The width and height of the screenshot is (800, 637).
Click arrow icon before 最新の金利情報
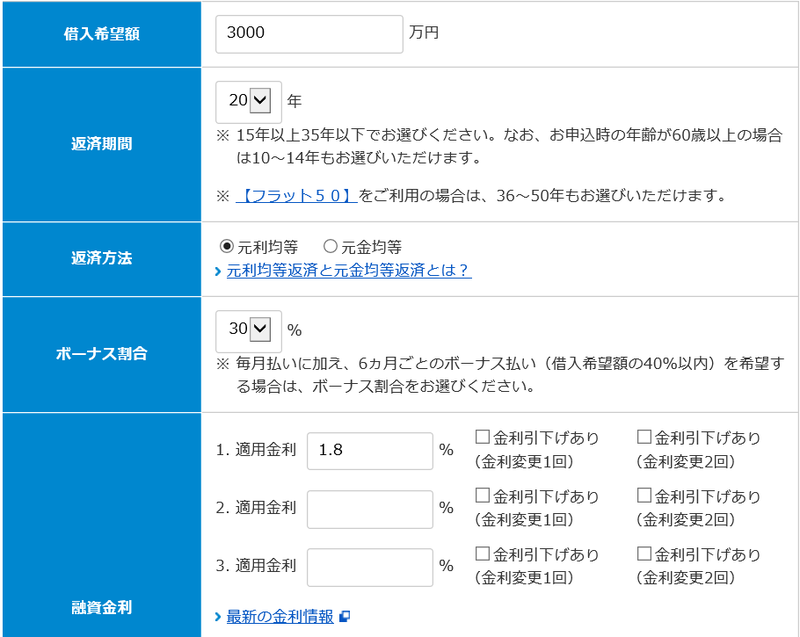(218, 617)
